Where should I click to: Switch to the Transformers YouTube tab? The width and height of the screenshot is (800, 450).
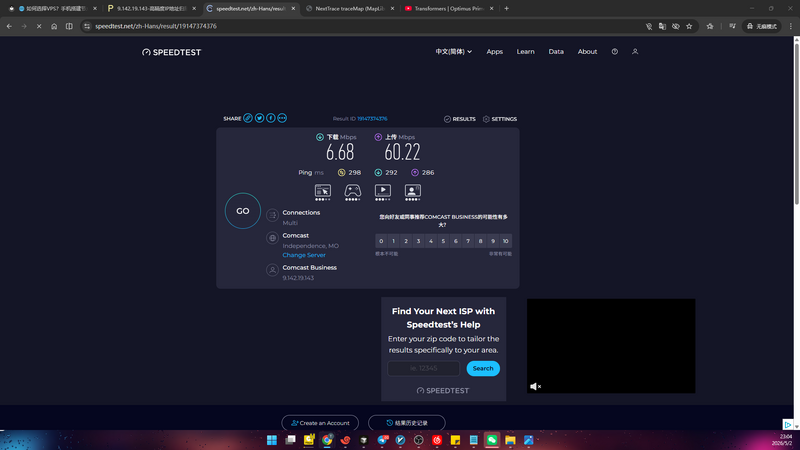point(449,9)
